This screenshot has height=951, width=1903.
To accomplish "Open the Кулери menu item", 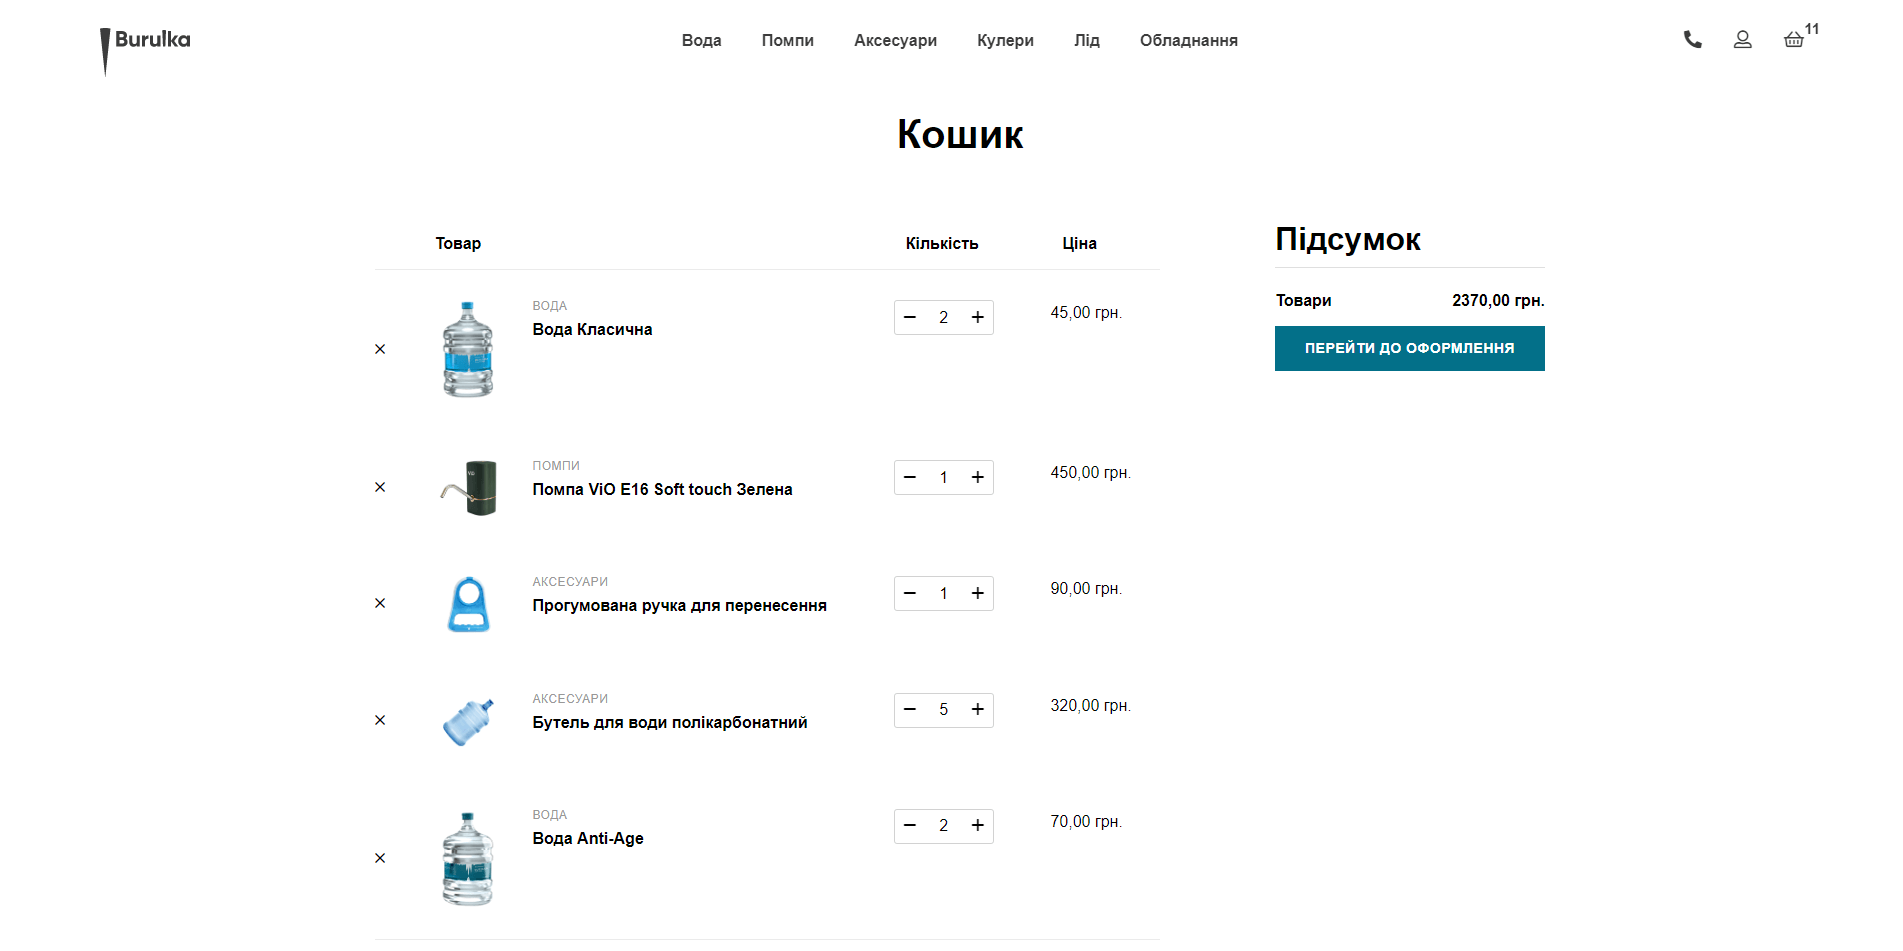I will tap(1005, 40).
